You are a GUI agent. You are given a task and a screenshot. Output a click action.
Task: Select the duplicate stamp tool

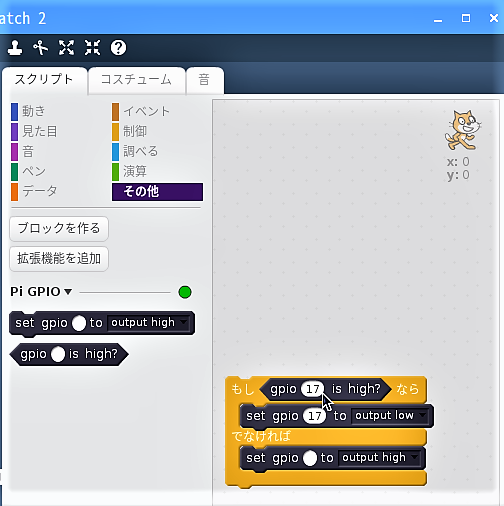15,48
